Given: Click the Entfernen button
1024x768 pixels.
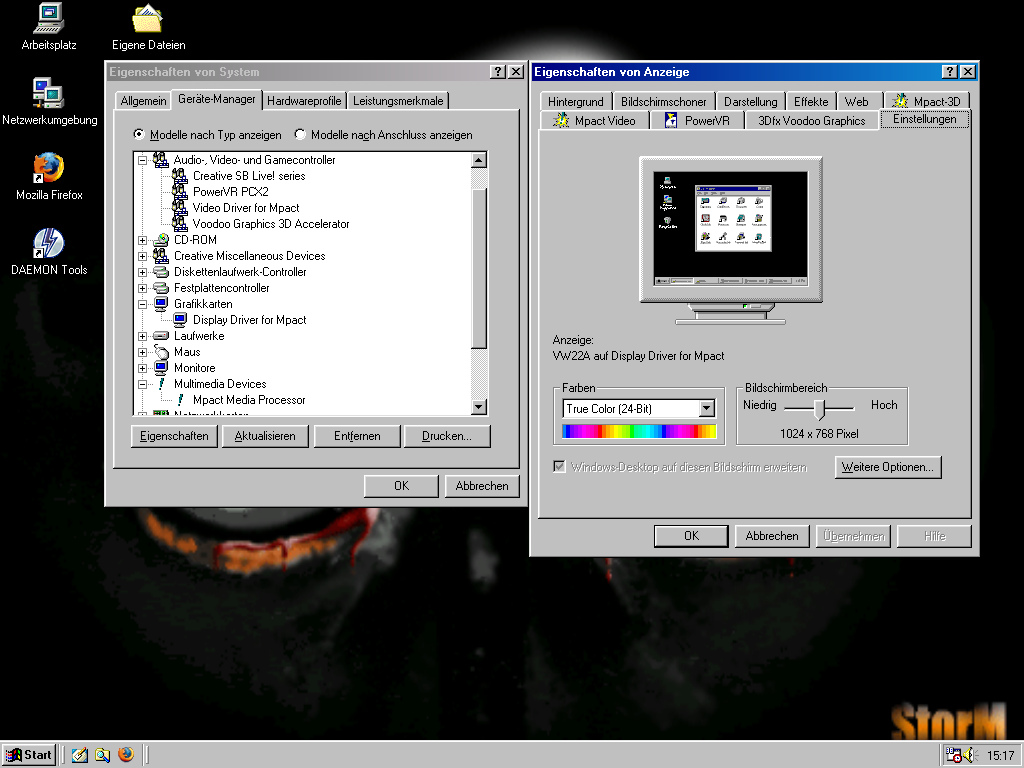Looking at the screenshot, I should (357, 436).
